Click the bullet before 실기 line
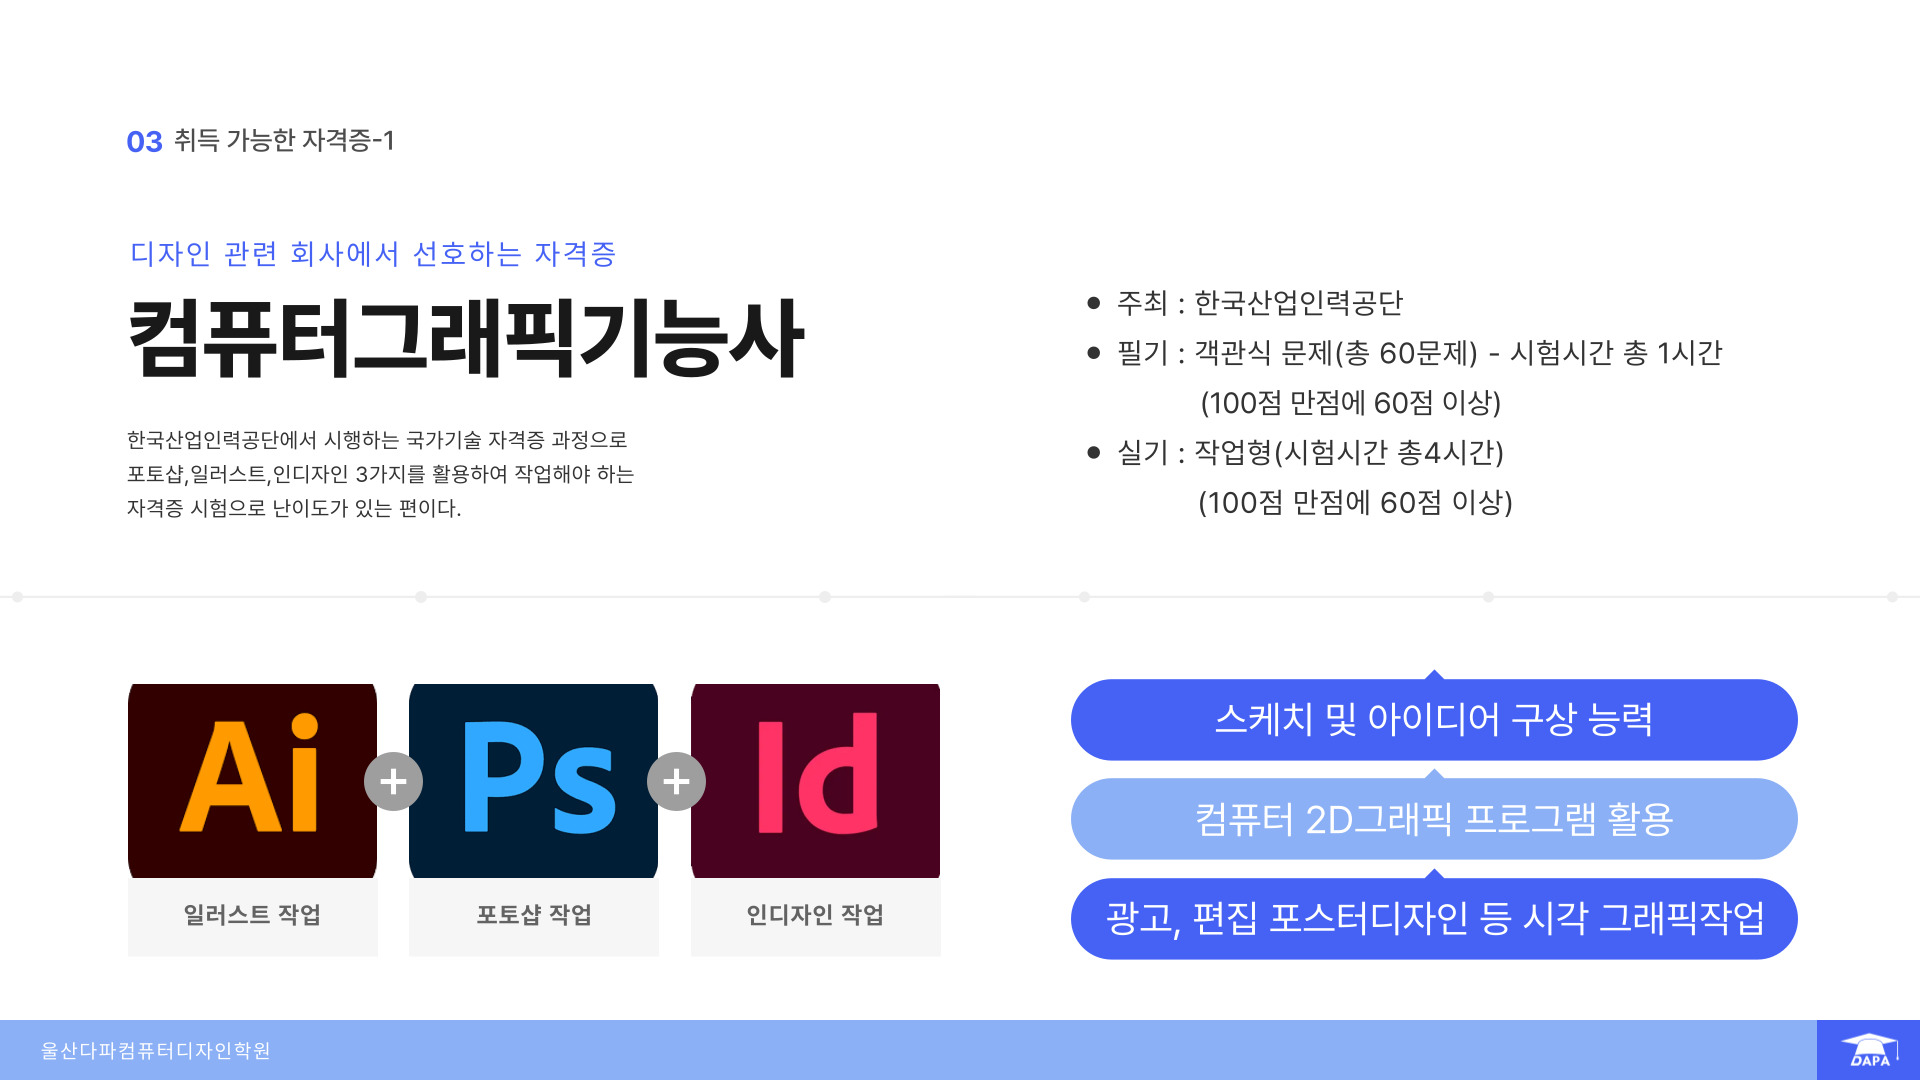1920x1080 pixels. [1093, 453]
